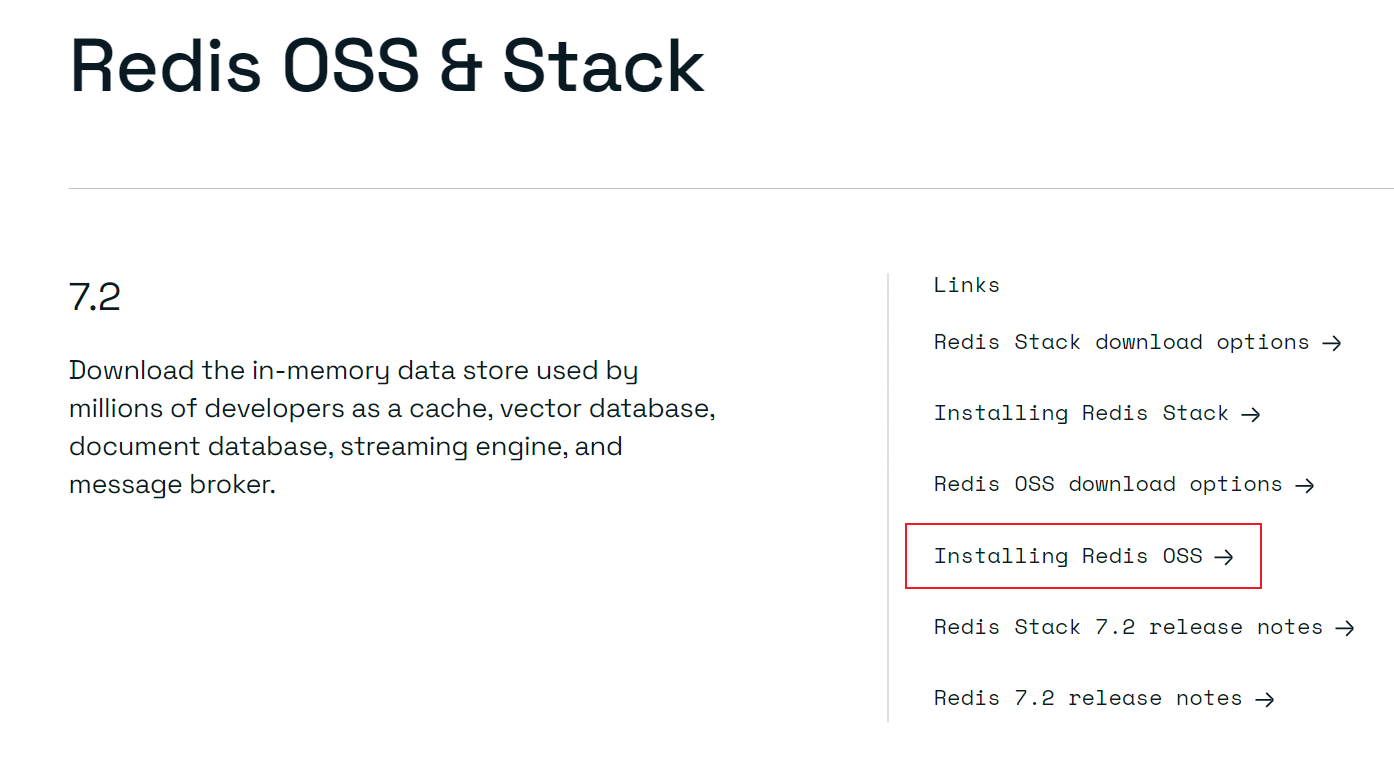Click inside the red highlighted box

[1083, 556]
